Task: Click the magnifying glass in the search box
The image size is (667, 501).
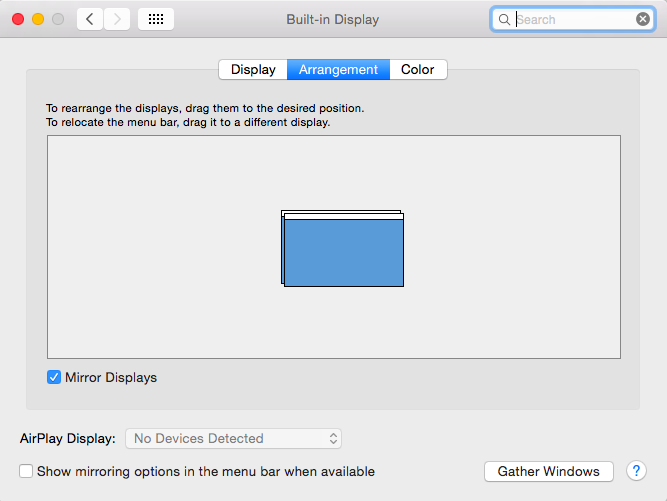Action: 504,19
